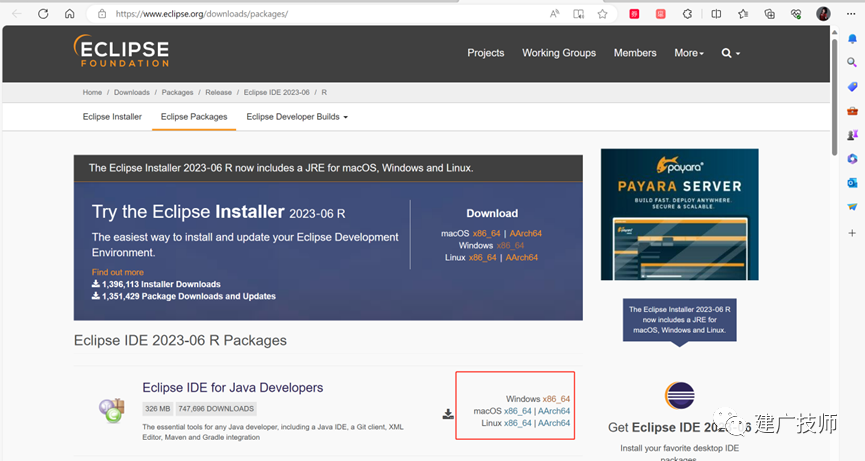Open Browser essentials heart icon
The width and height of the screenshot is (865, 461).
(796, 14)
